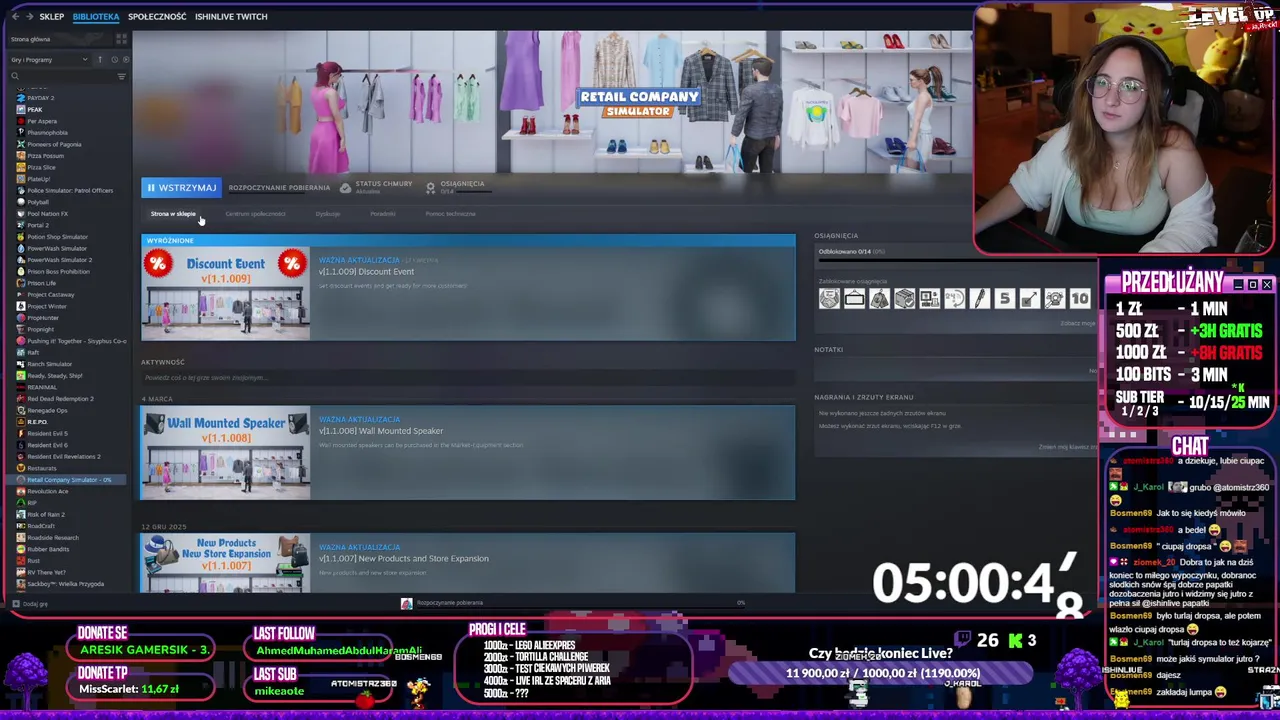The image size is (1280, 720).
Task: Click the Raft game icon
Action: [21, 352]
